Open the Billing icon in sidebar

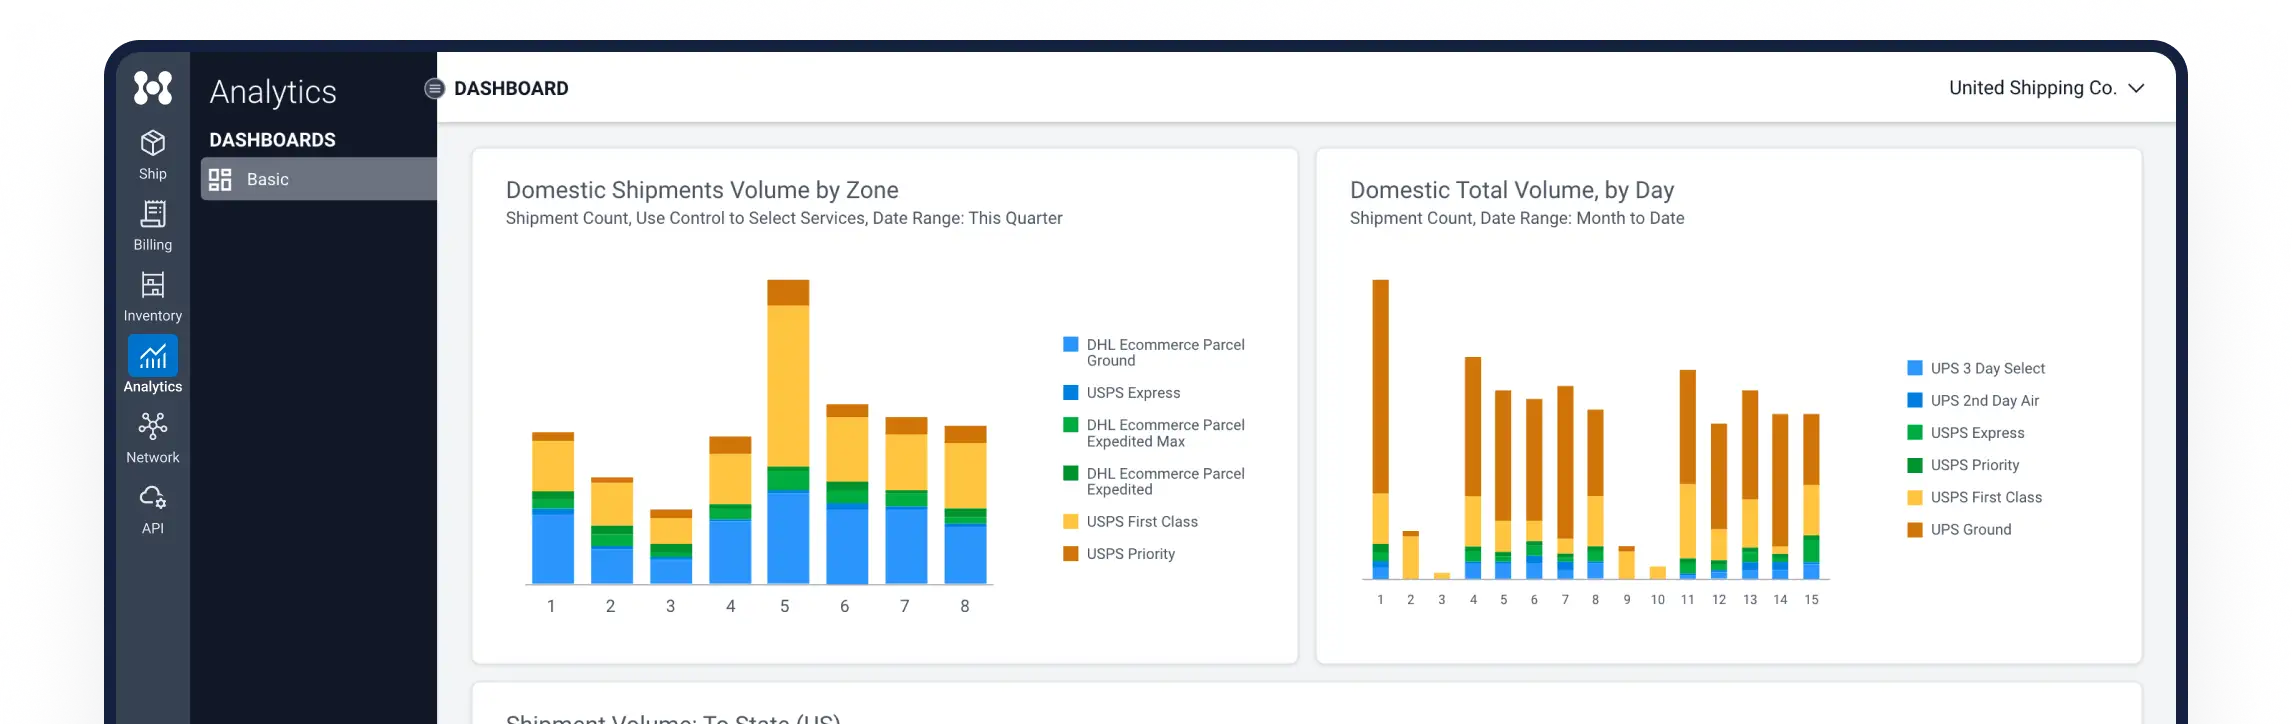[x=153, y=214]
